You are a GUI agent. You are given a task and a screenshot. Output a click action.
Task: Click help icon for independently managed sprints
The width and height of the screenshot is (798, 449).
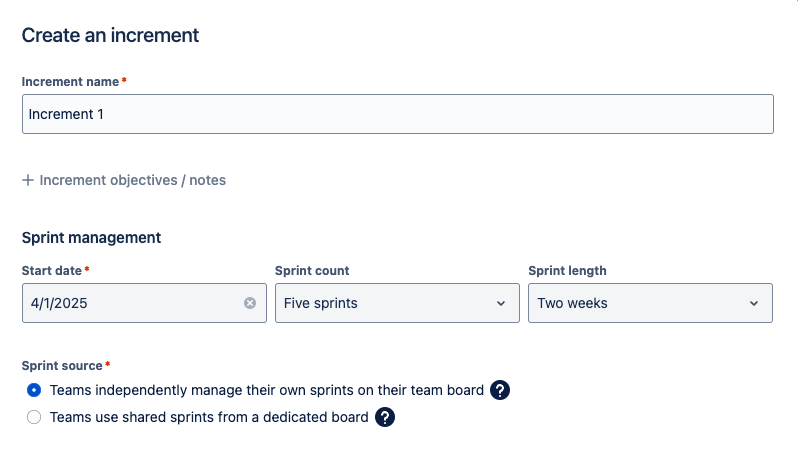pos(501,390)
